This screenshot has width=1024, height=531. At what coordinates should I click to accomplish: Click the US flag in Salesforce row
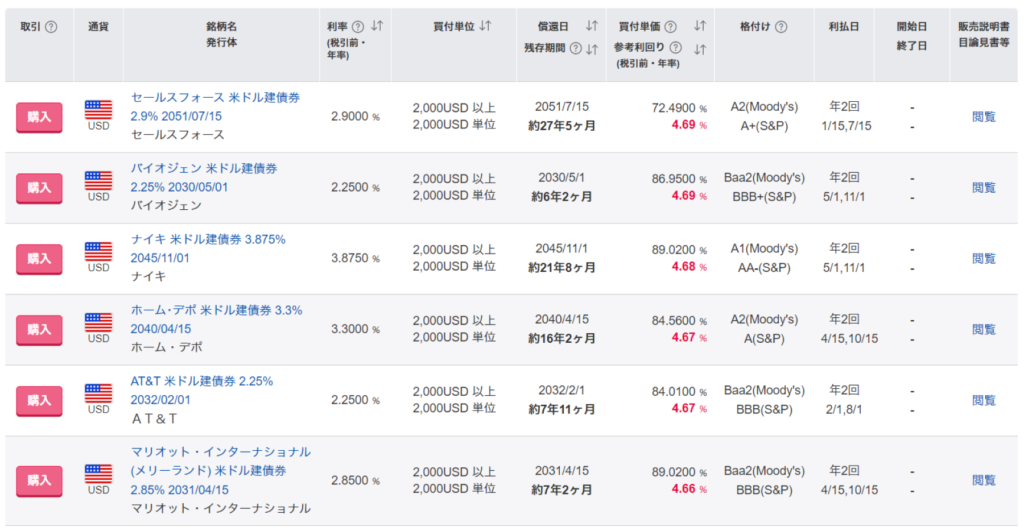tap(98, 109)
